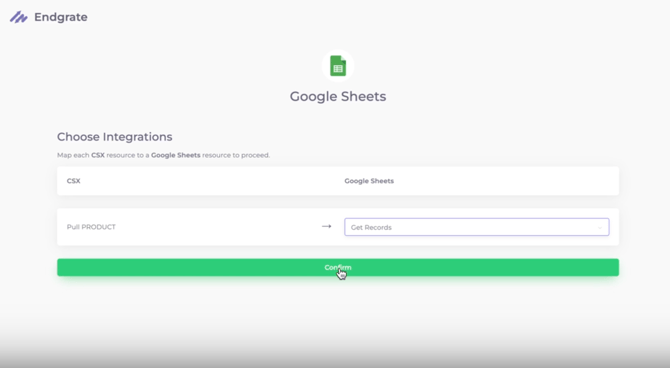The image size is (670, 368).
Task: Click the Endgrate logo icon
Action: [x=19, y=17]
